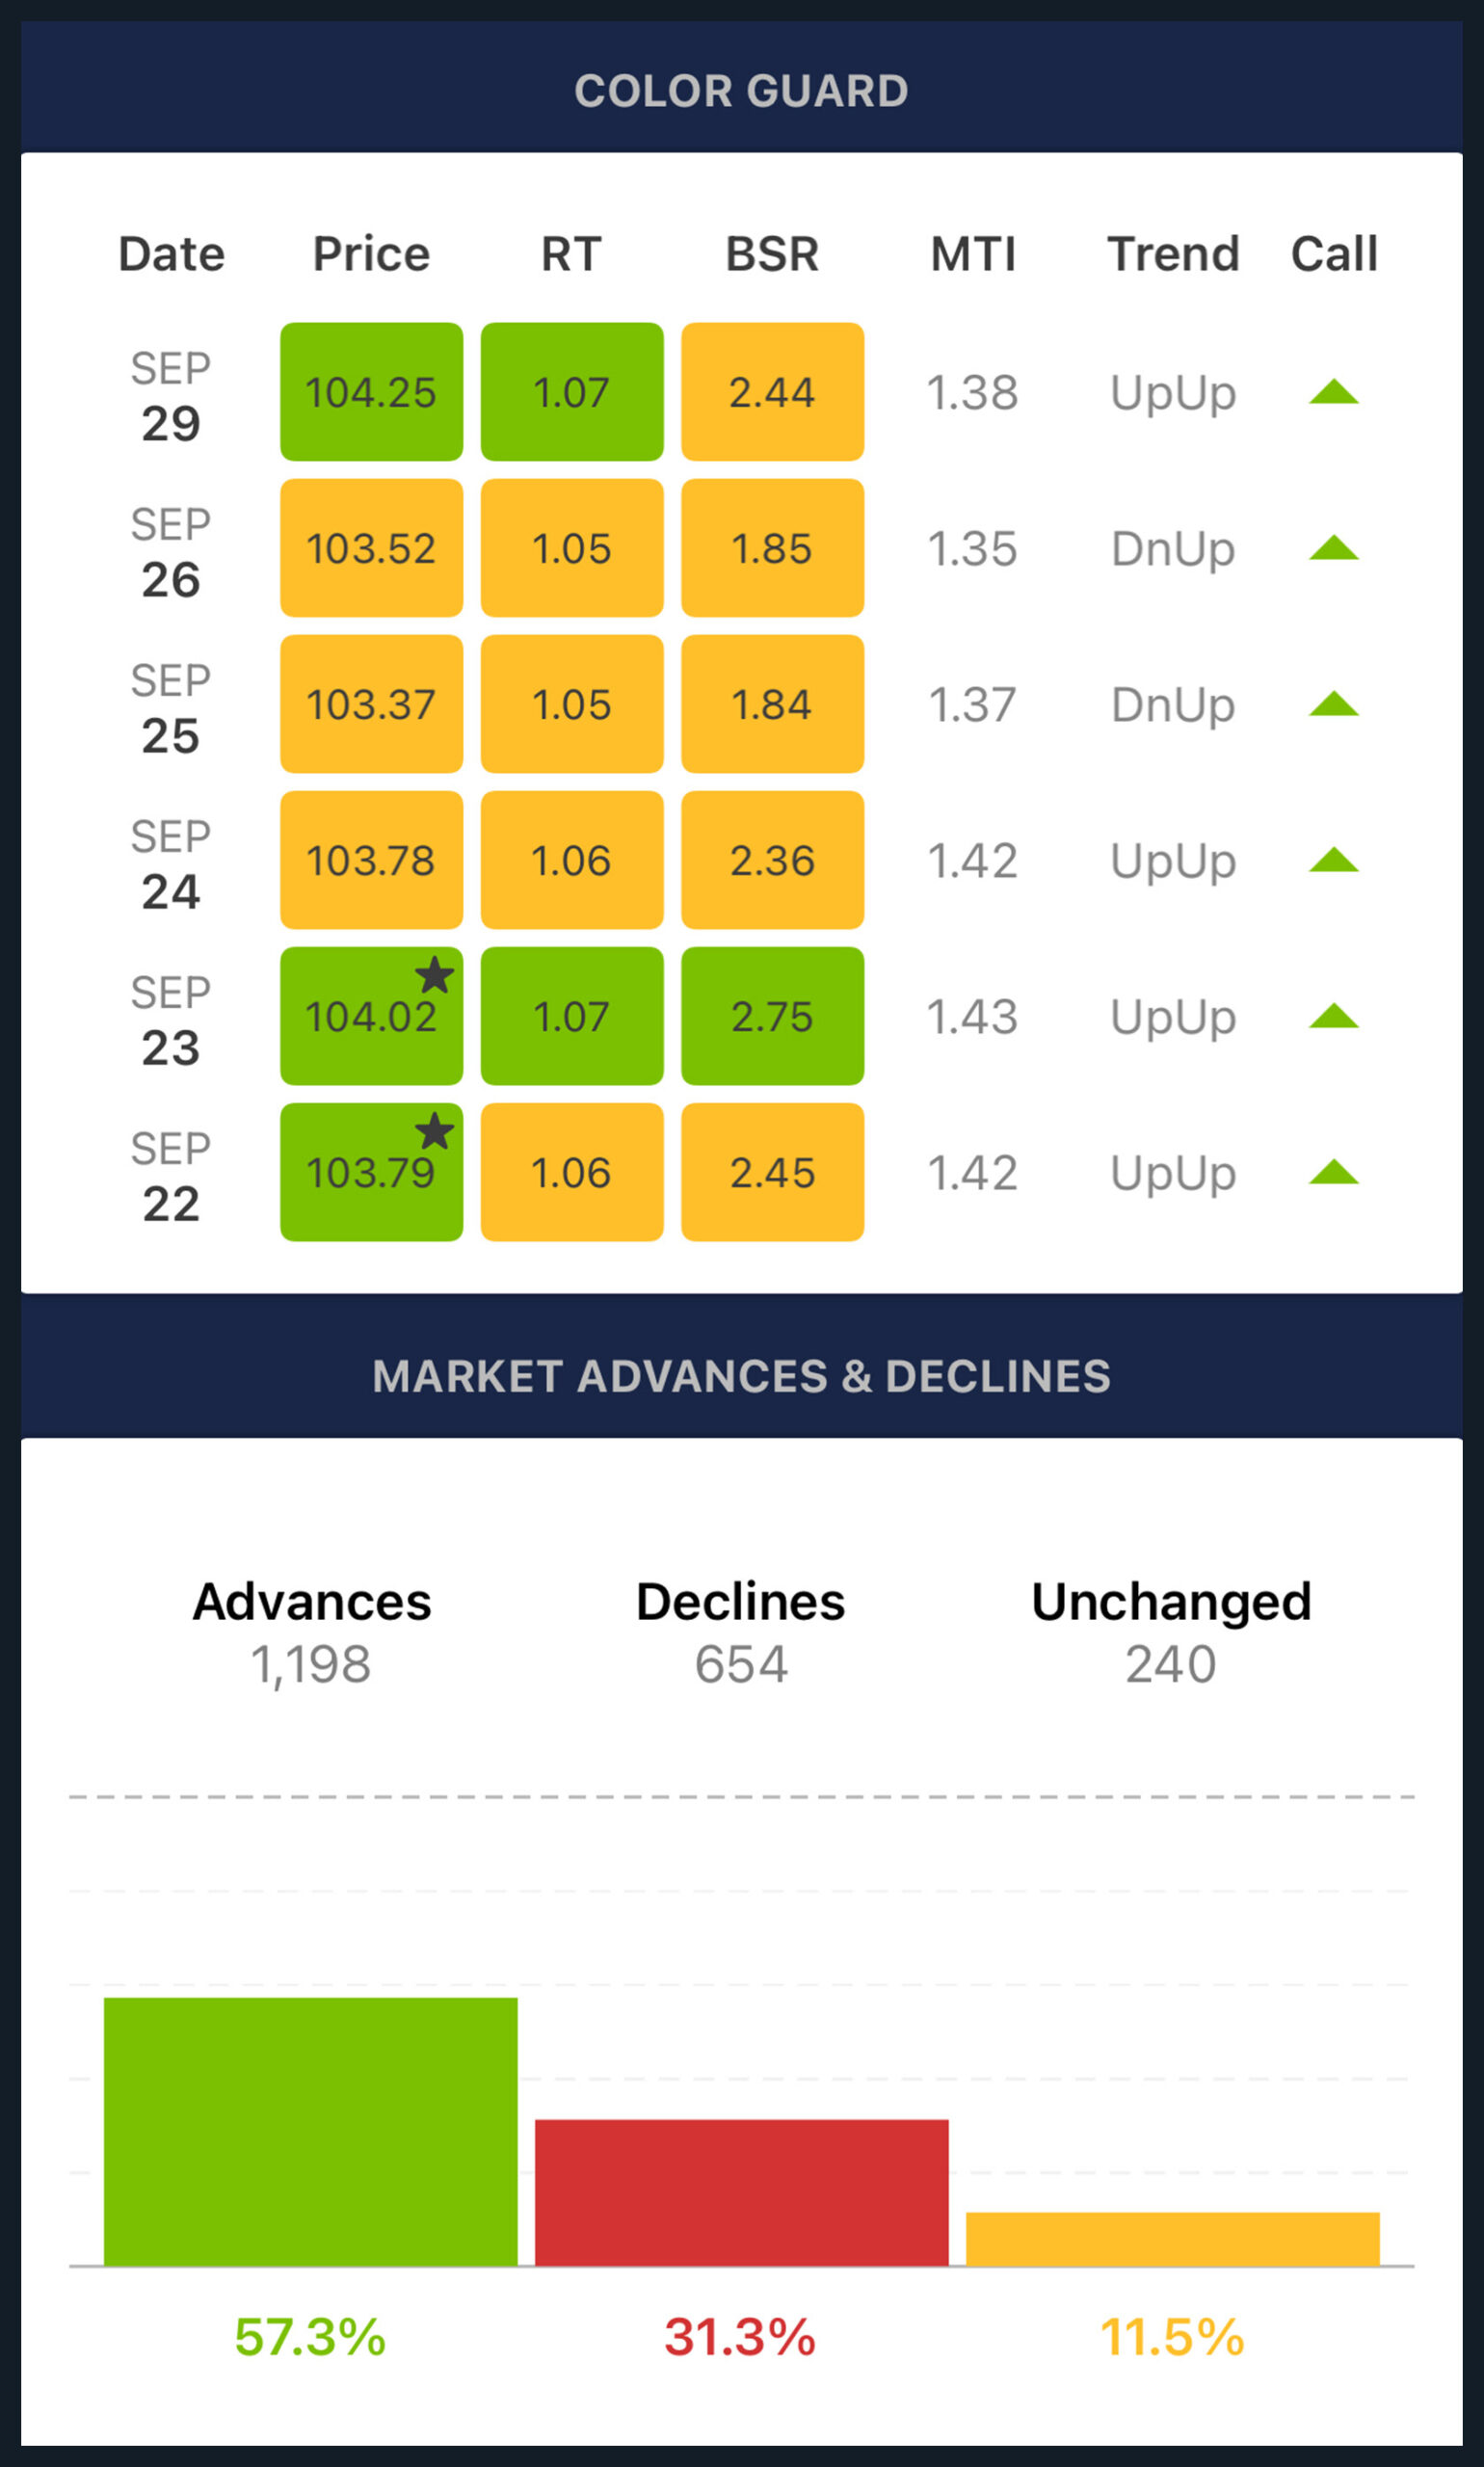Click the Trend column header
1484x2467 pixels.
pos(1173,254)
